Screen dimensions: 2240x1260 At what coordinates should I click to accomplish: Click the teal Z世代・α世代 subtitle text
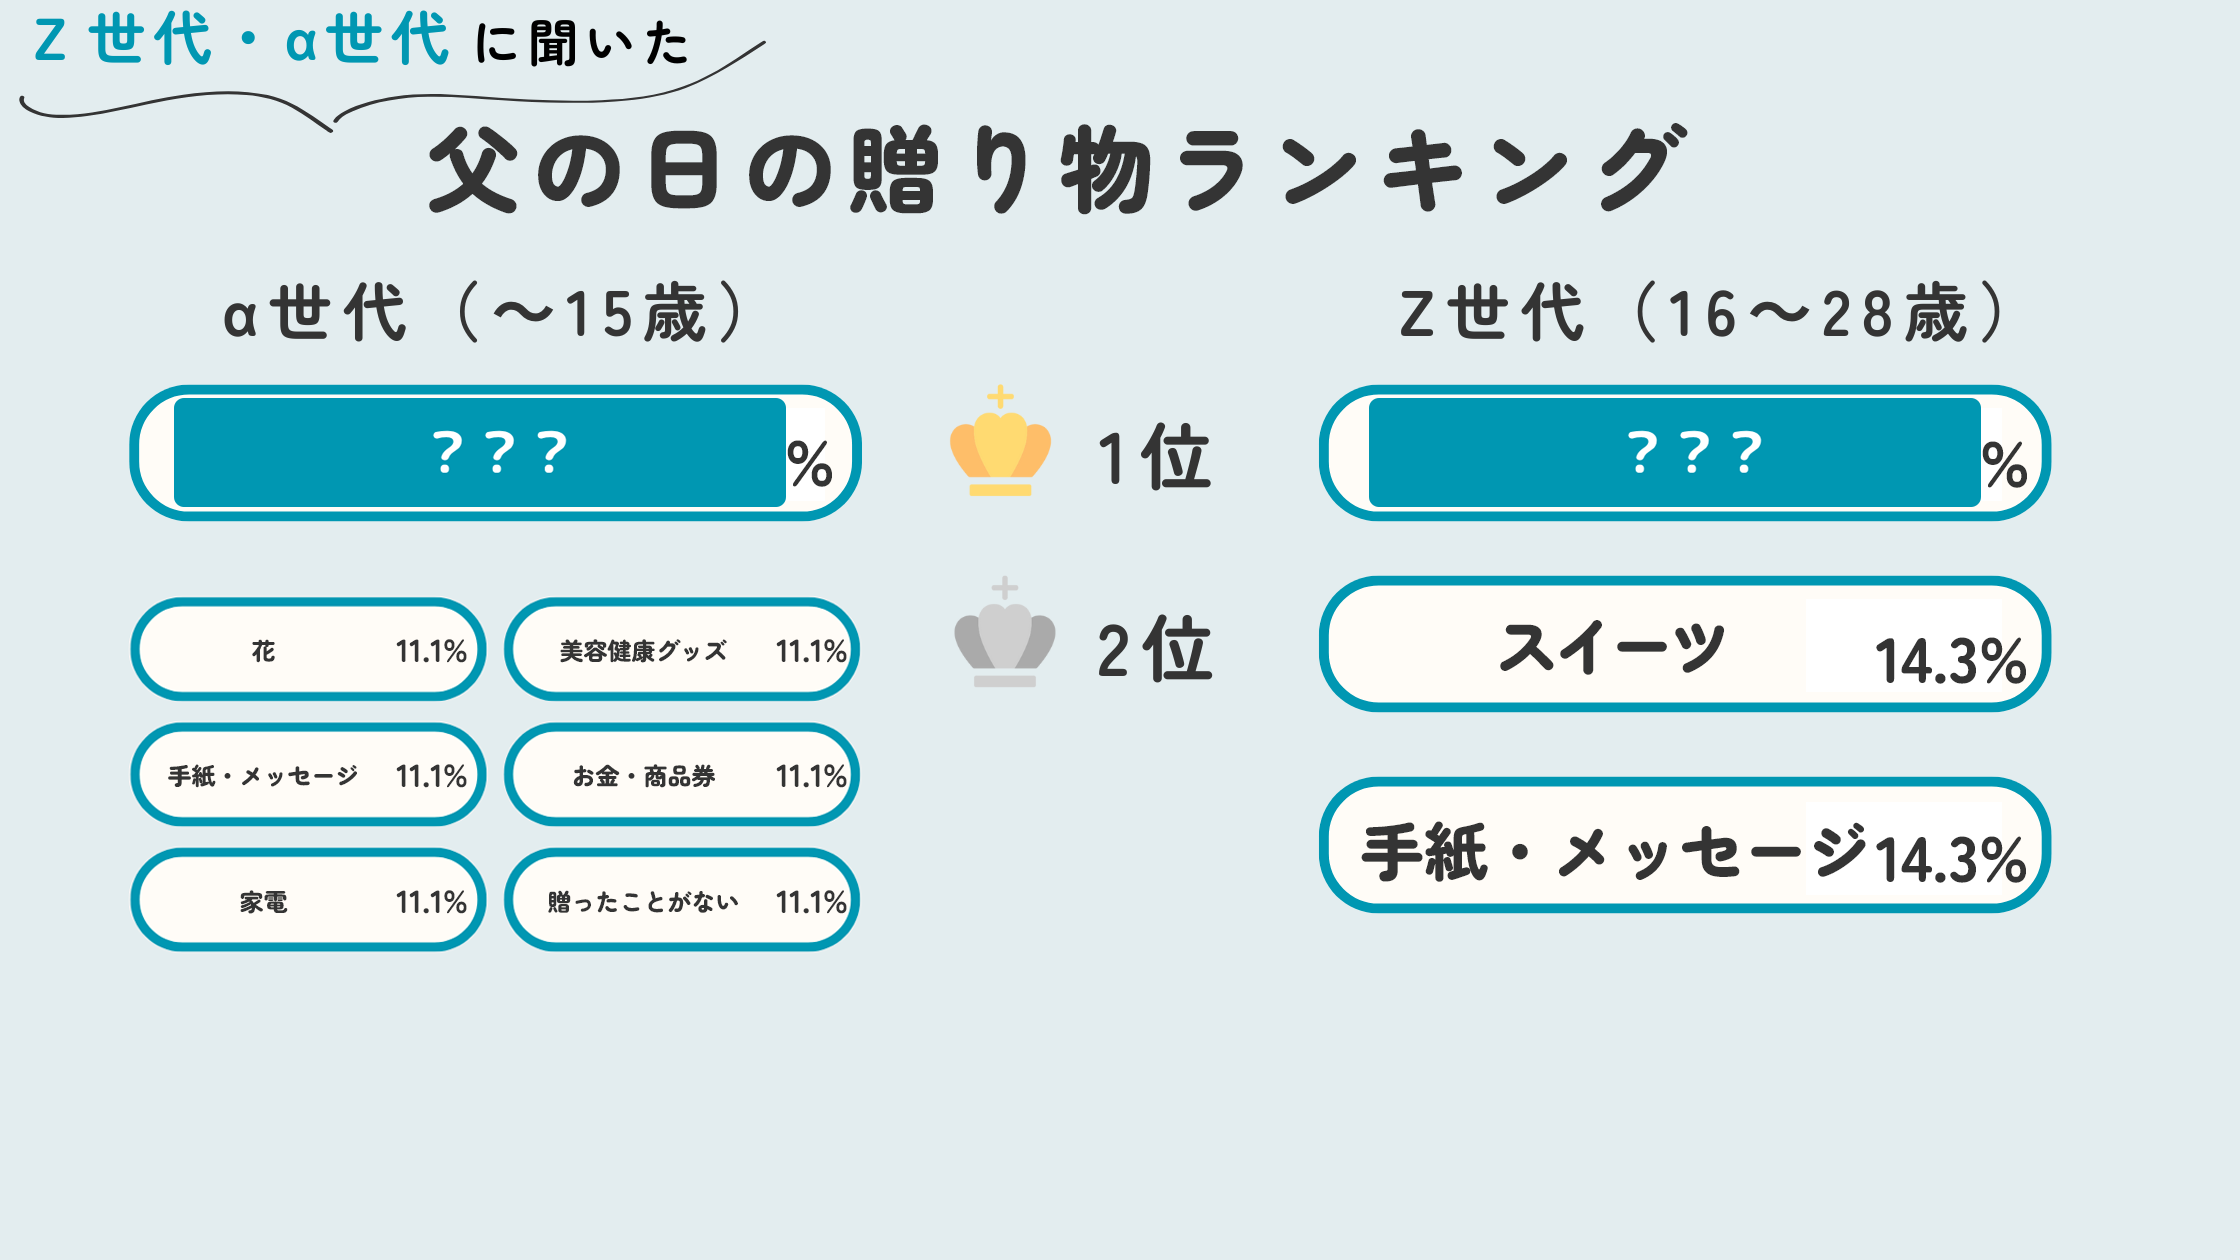(241, 41)
